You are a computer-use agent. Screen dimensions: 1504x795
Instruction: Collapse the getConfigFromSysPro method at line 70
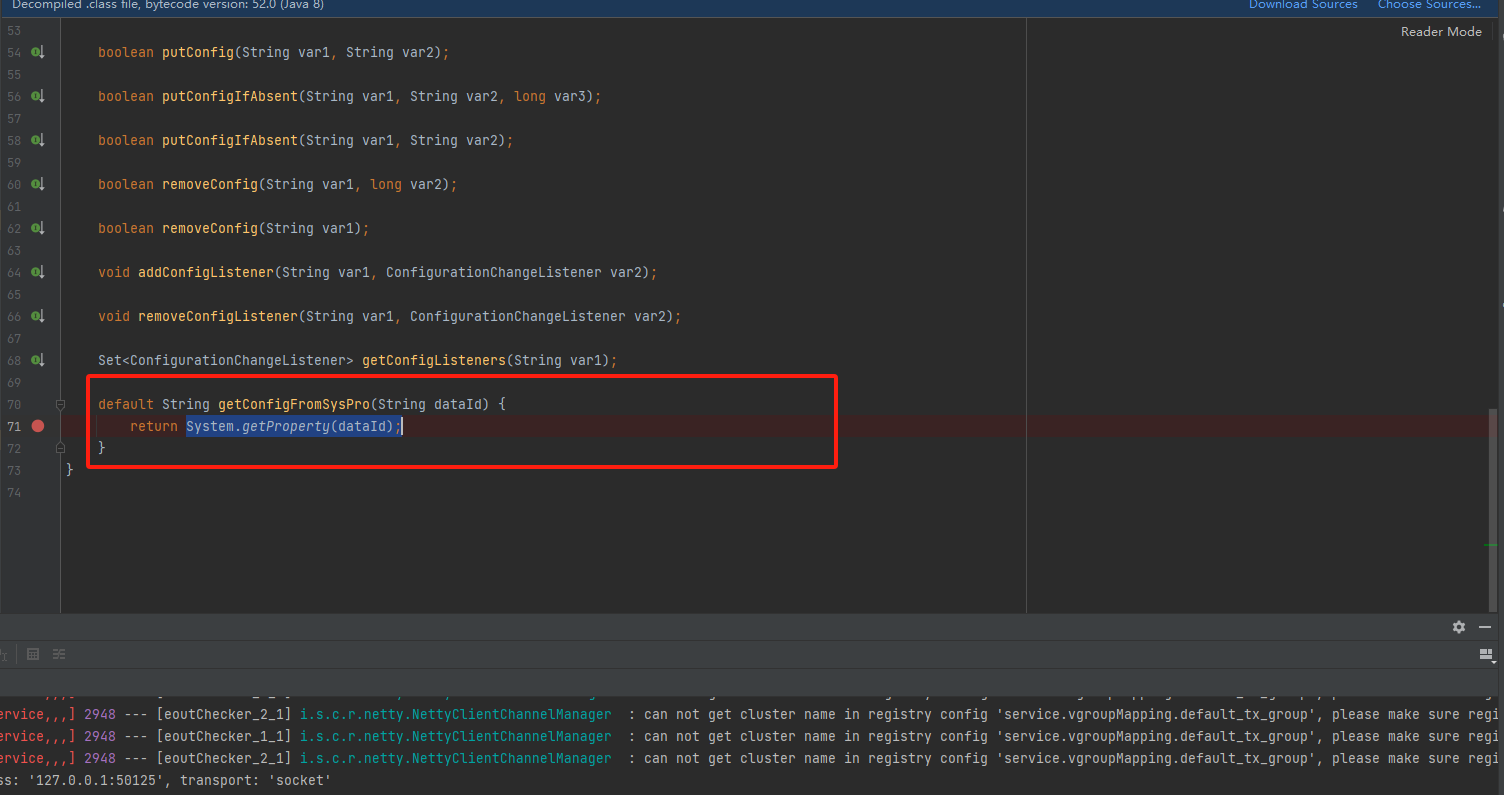[60, 405]
